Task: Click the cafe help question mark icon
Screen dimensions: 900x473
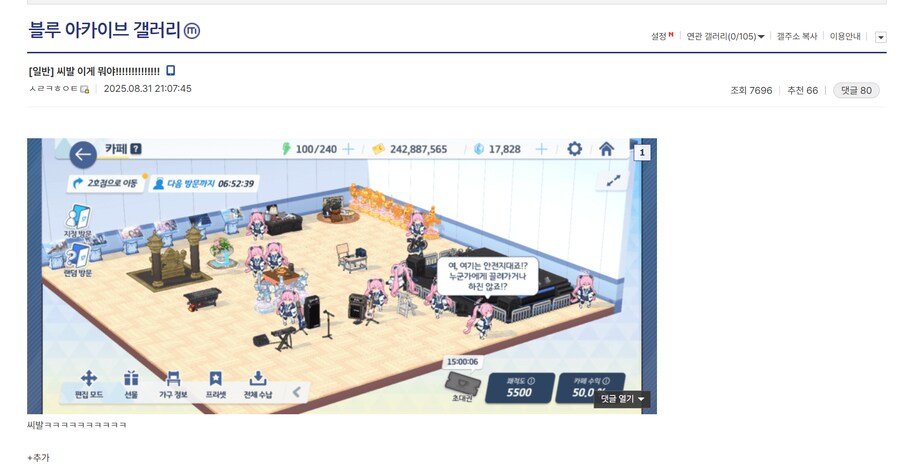Action: point(135,149)
